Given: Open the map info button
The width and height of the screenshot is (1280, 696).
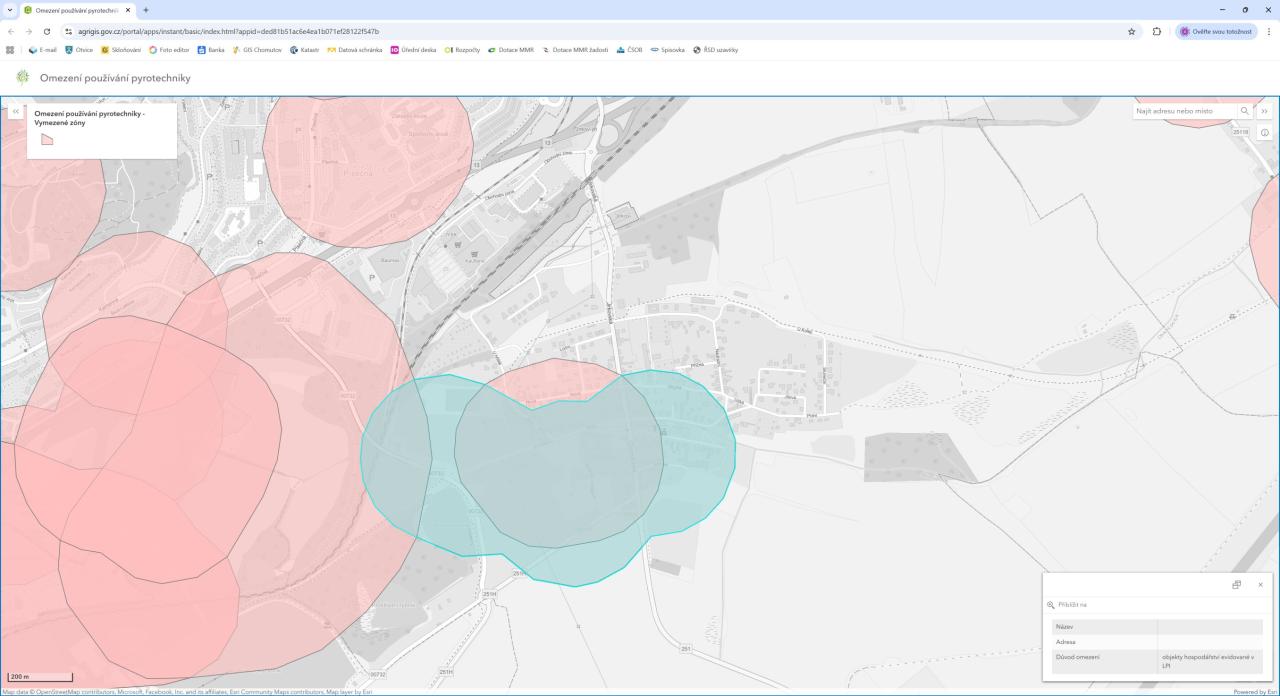Looking at the screenshot, I should [1265, 133].
